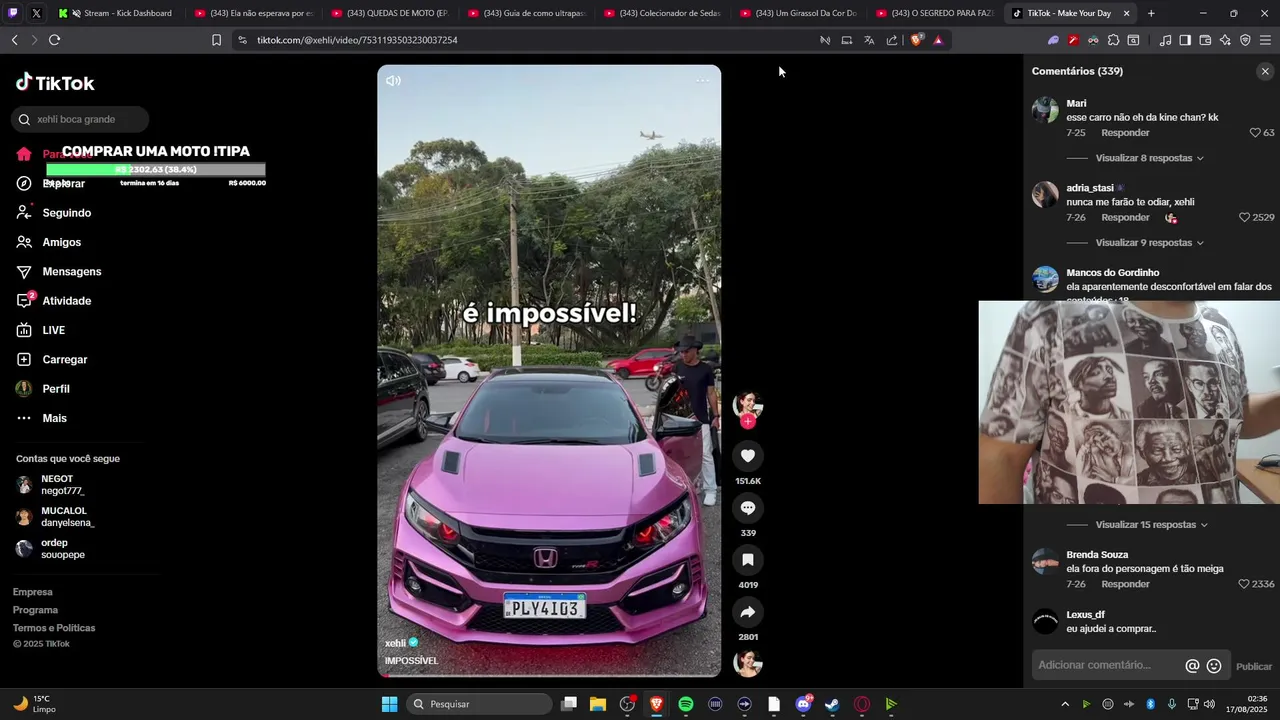Open Mancos do Gordinho's profile avatar
Viewport: 1280px width, 720px height.
click(x=1045, y=279)
